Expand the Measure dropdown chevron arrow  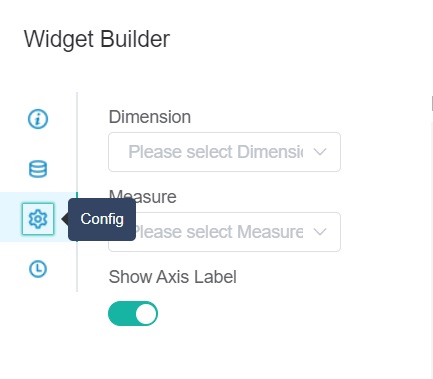click(320, 232)
